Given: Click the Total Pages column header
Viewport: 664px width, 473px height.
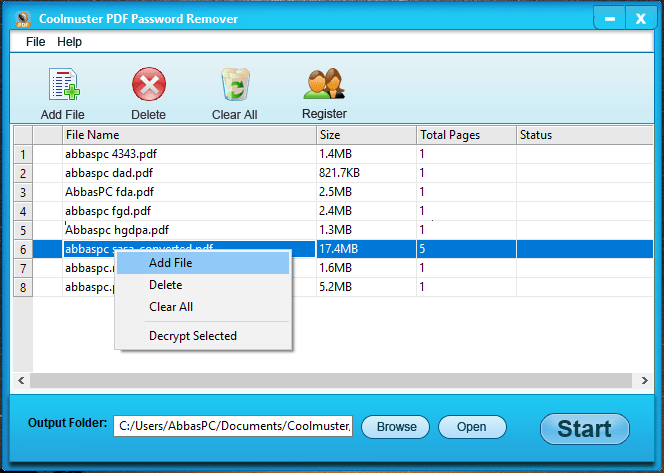Looking at the screenshot, I should click(466, 135).
